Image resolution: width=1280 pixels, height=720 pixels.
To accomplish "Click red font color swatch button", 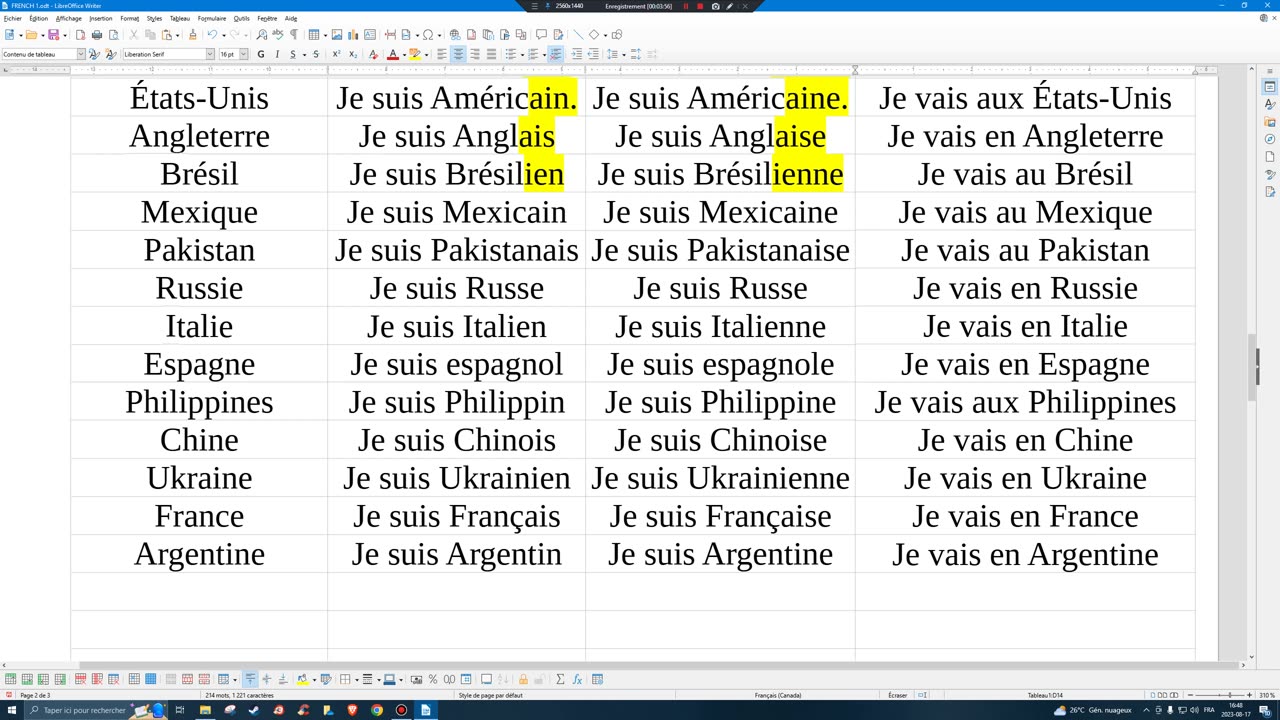I will tap(392, 54).
